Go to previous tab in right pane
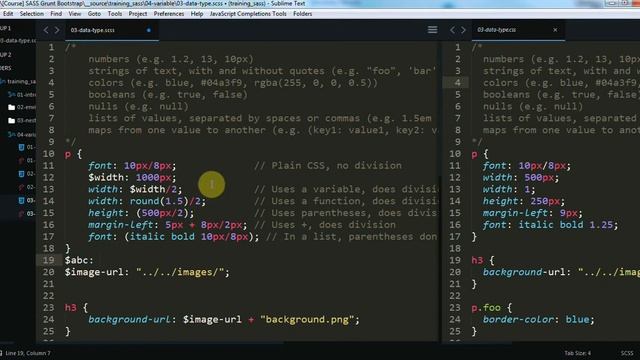The height and width of the screenshot is (360, 640). point(452,30)
